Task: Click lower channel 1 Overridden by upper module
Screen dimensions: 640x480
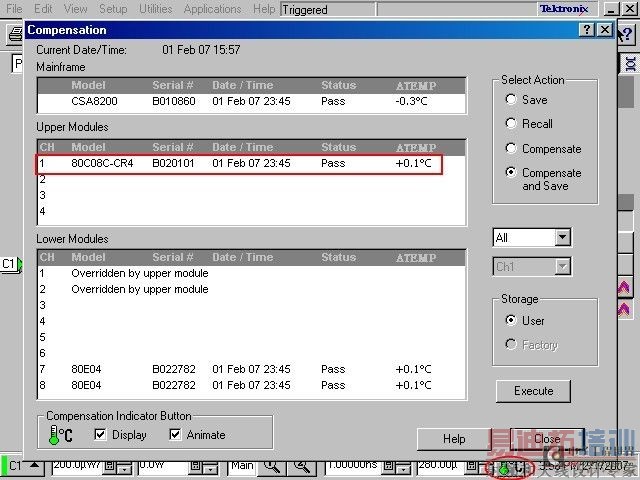Action: 140,273
